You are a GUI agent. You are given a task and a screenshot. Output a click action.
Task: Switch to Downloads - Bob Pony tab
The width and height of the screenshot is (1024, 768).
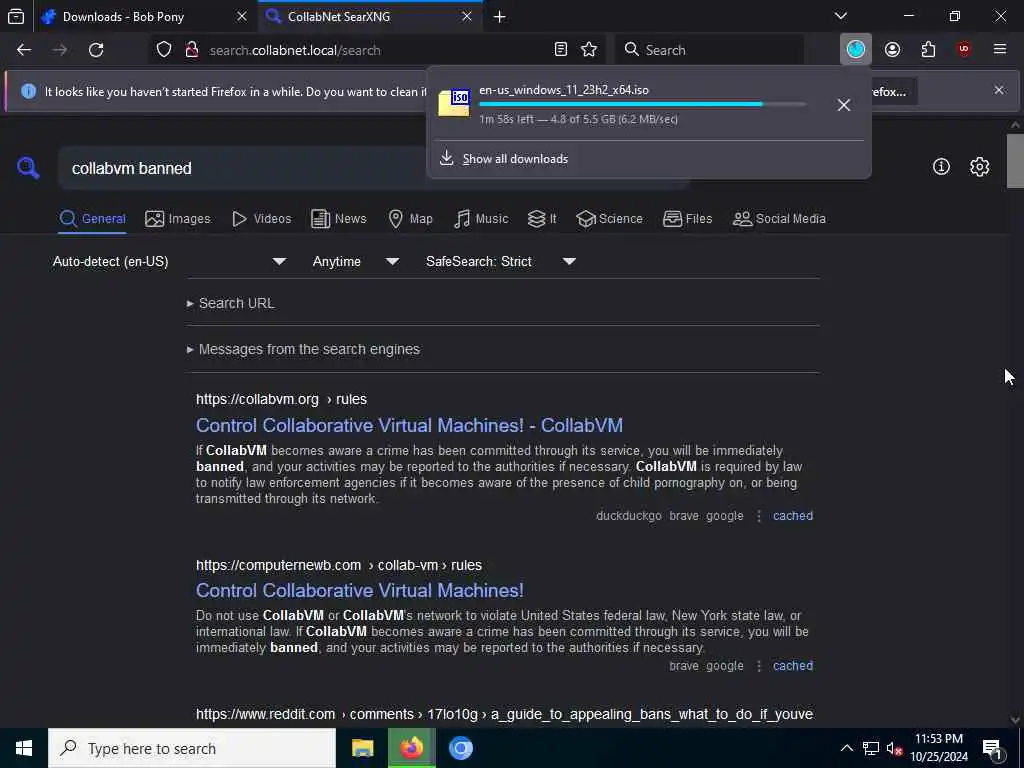coord(124,17)
